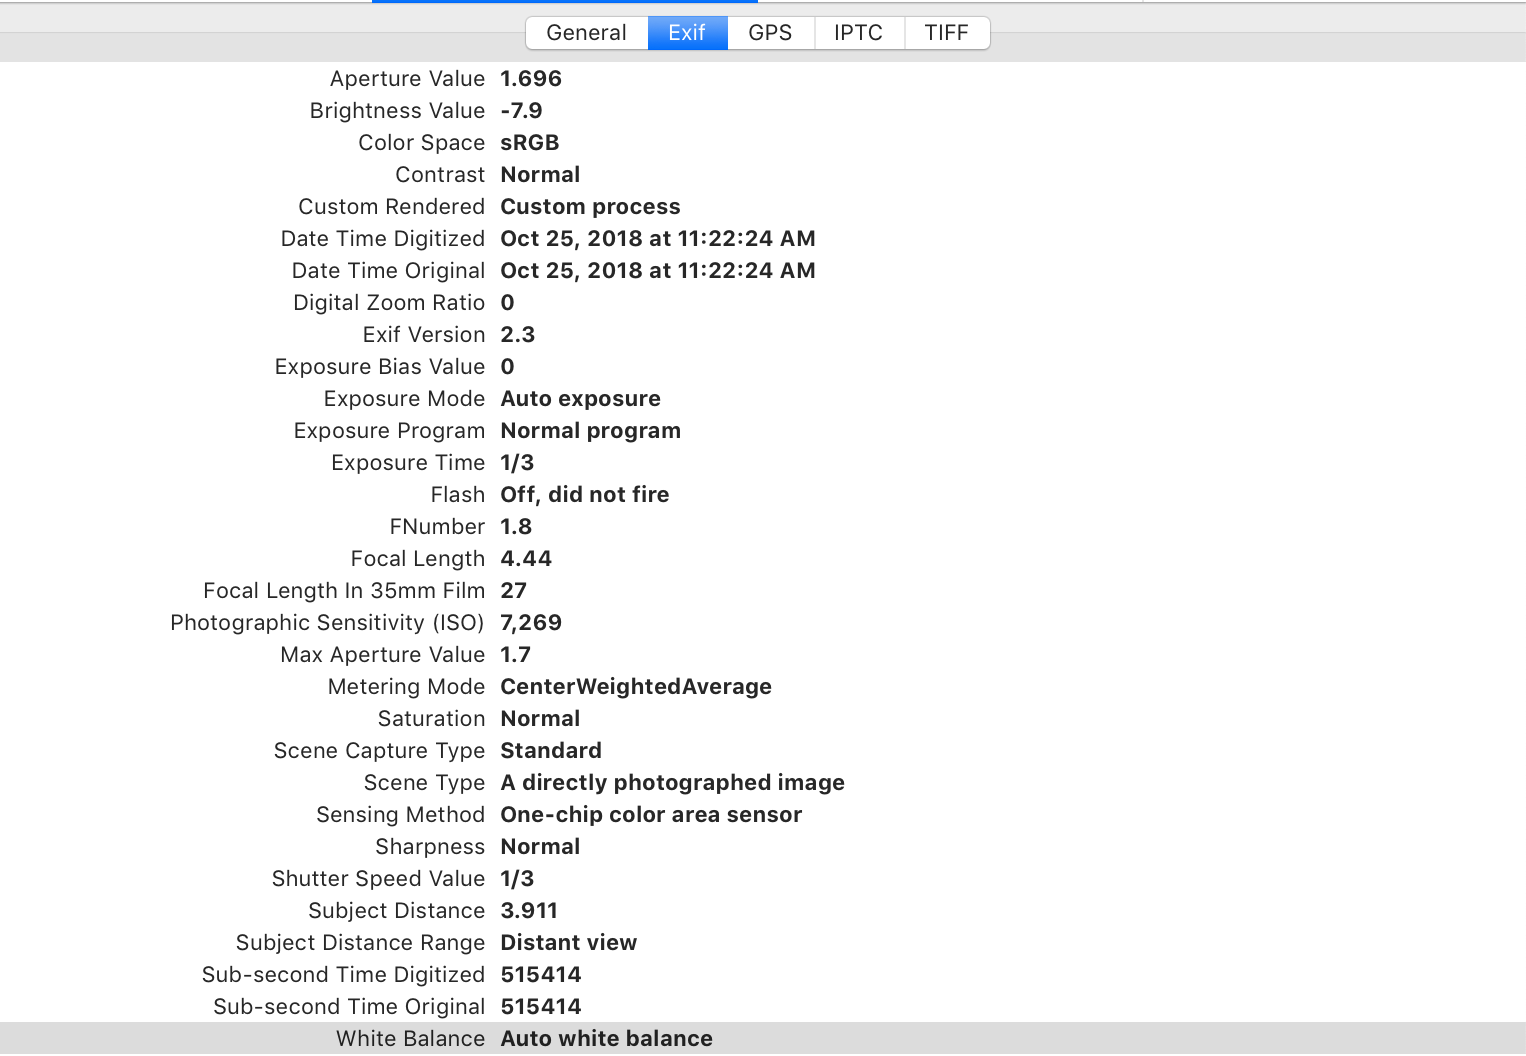Select the Digital Zoom Ratio label
This screenshot has height=1056, width=1526.
click(x=389, y=303)
